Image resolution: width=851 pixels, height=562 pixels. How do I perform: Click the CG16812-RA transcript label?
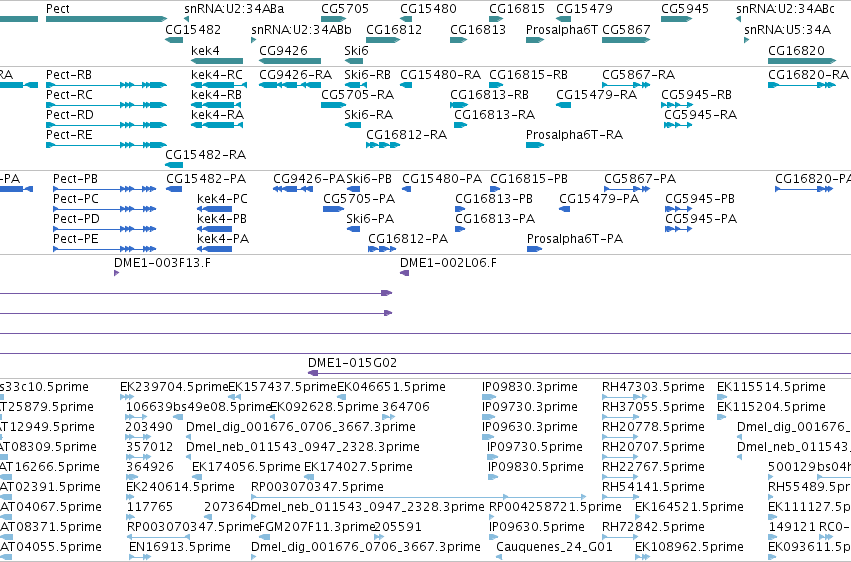pyautogui.click(x=407, y=135)
